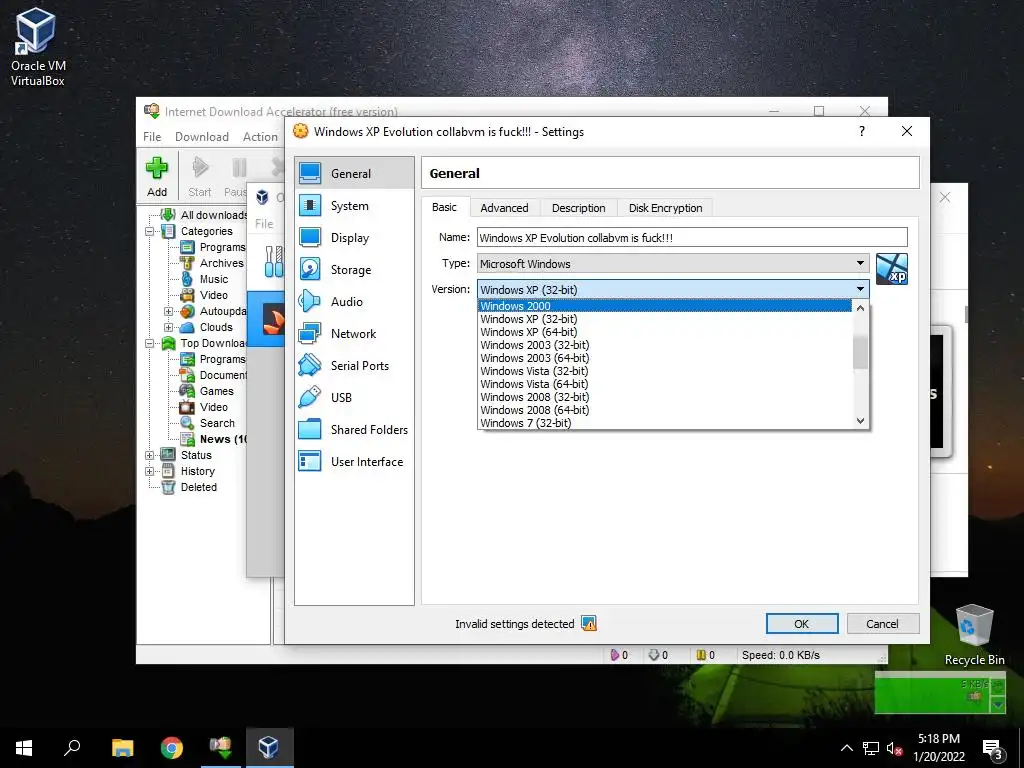Open Google Chrome from the taskbar
1024x768 pixels.
pos(172,747)
